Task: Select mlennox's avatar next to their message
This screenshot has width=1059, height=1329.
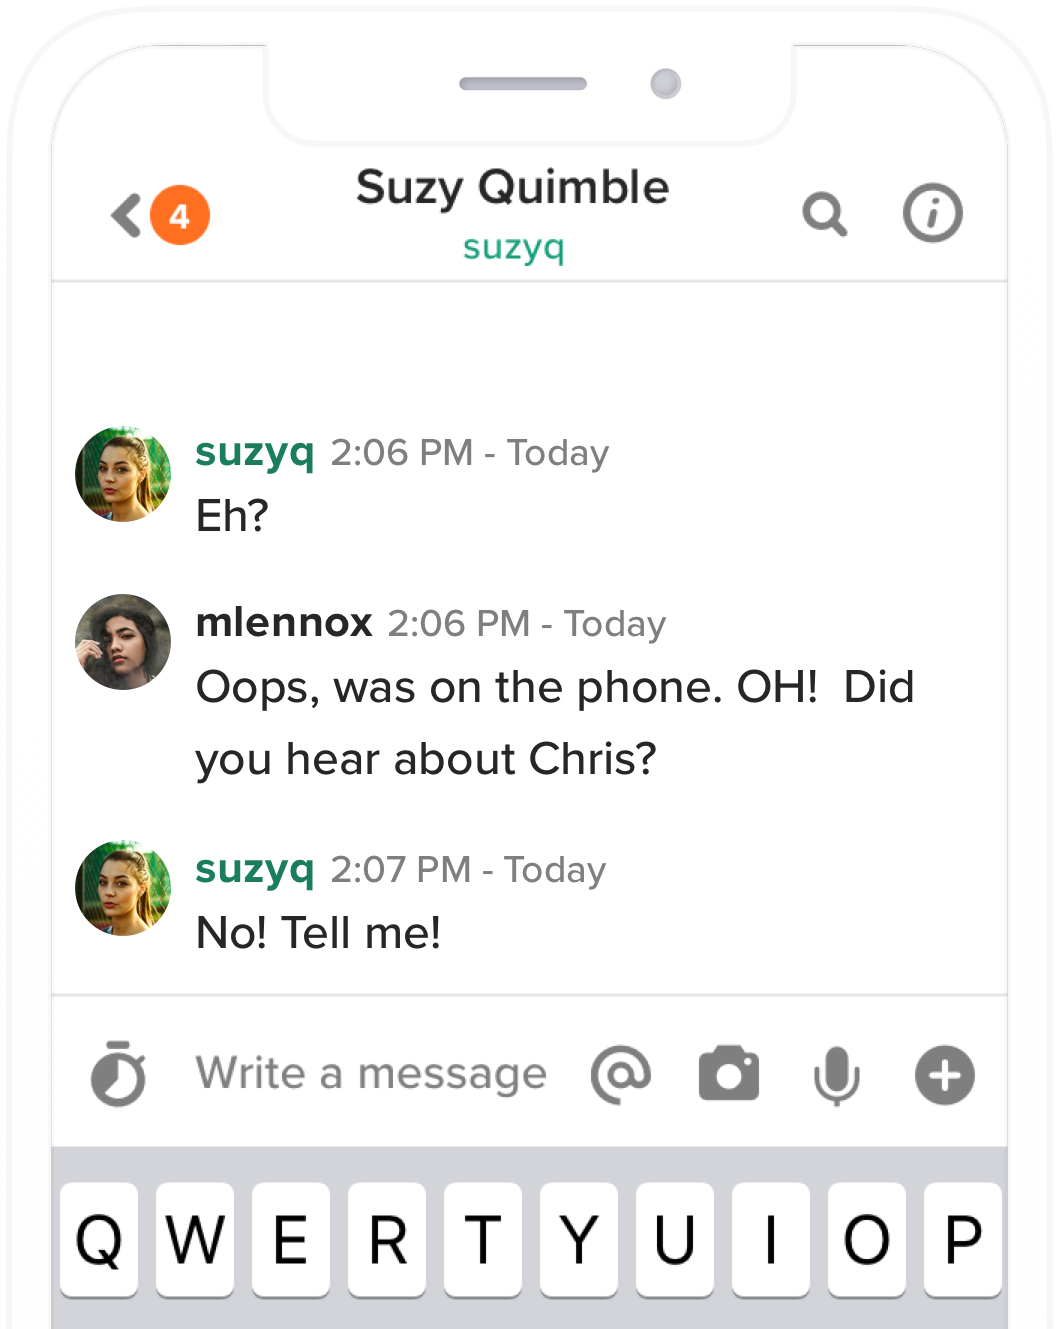Action: click(122, 641)
